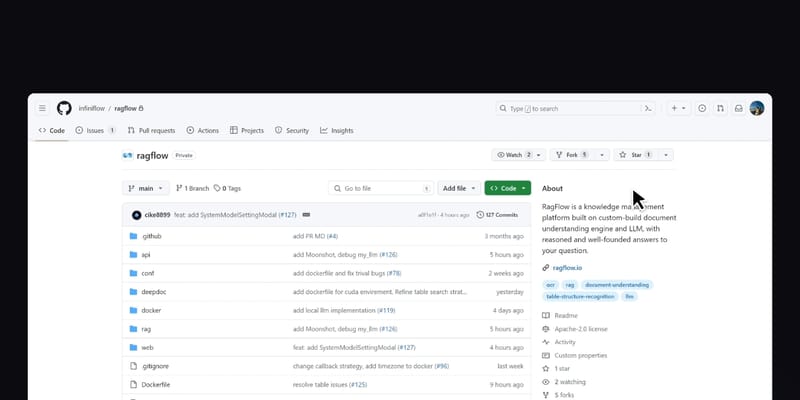The height and width of the screenshot is (400, 800).
Task: Open the docker folder
Action: point(151,310)
